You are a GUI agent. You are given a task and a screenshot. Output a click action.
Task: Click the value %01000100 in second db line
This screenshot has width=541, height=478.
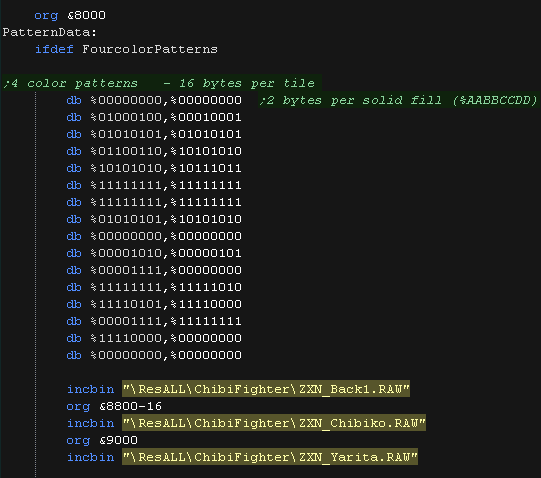click(126, 117)
